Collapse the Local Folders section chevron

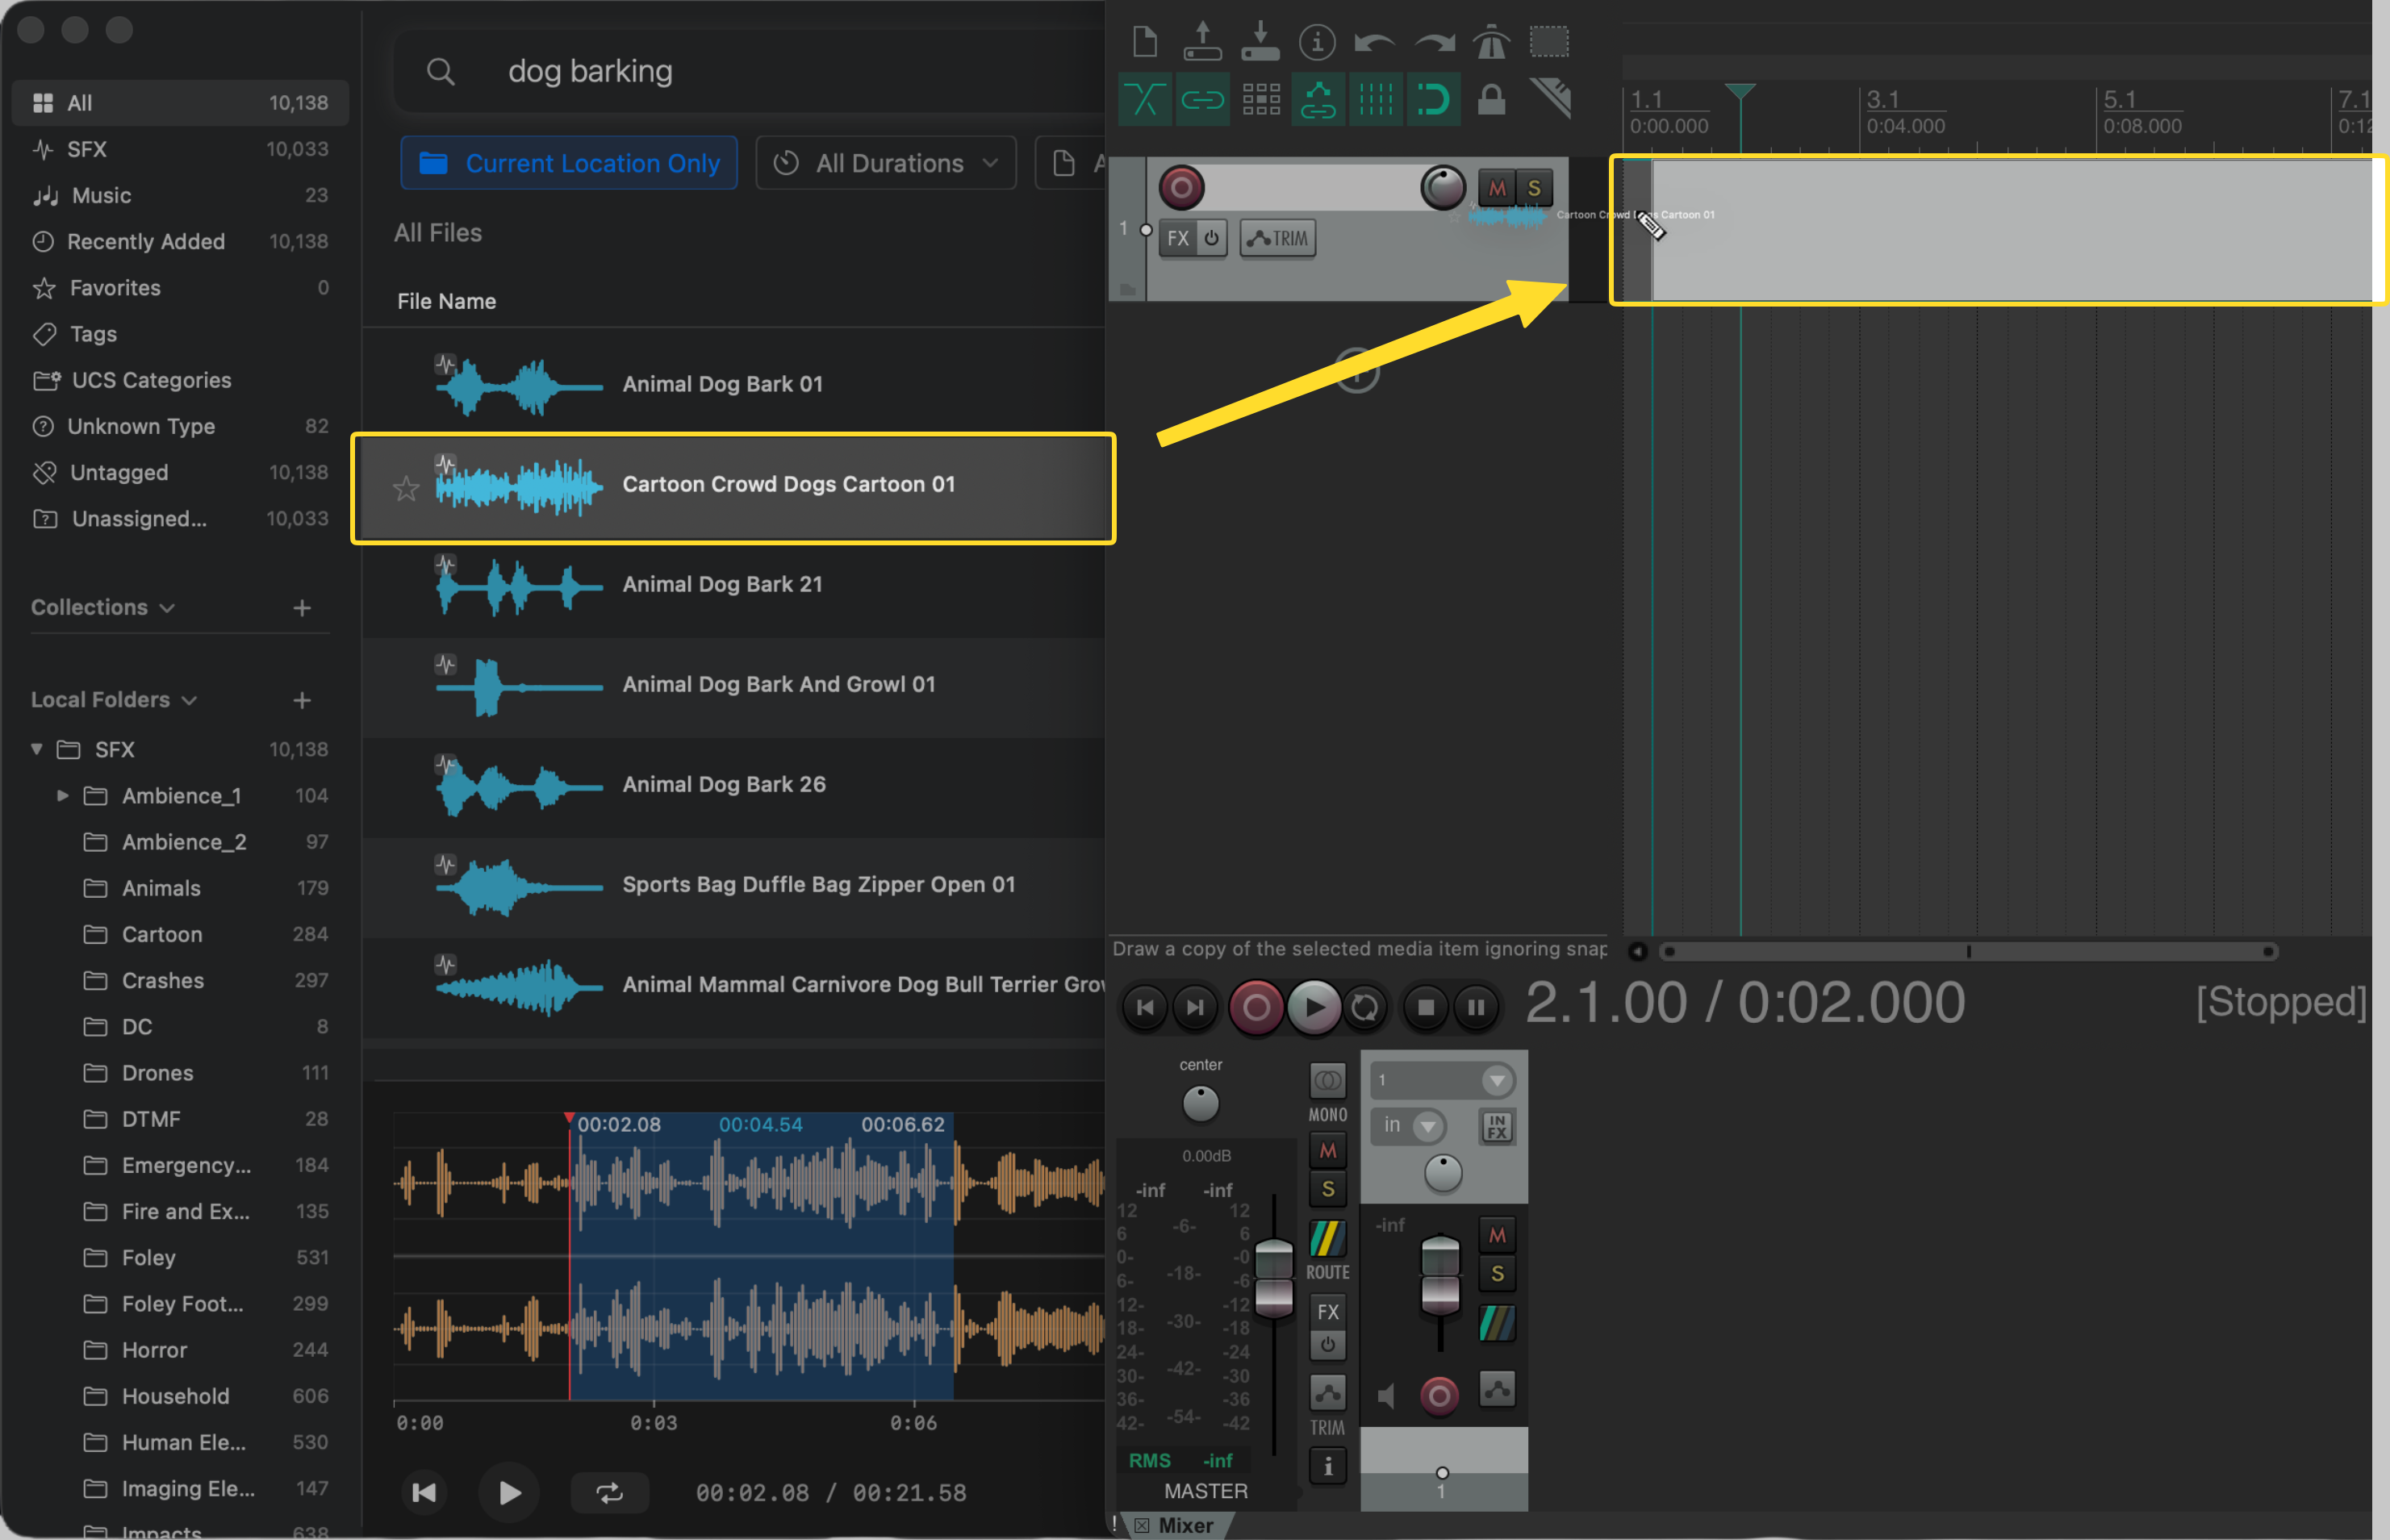click(189, 700)
